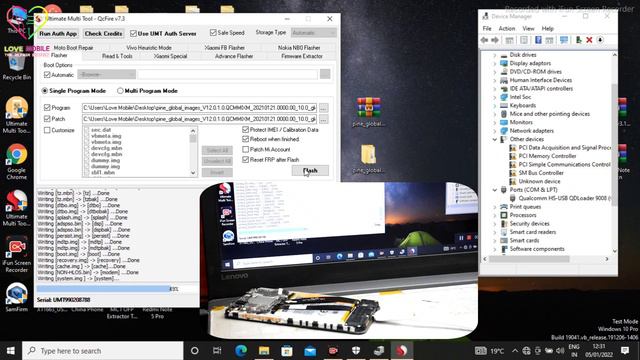Open SamFirm desktop icon
The height and width of the screenshot is (360, 640).
pyautogui.click(x=16, y=298)
